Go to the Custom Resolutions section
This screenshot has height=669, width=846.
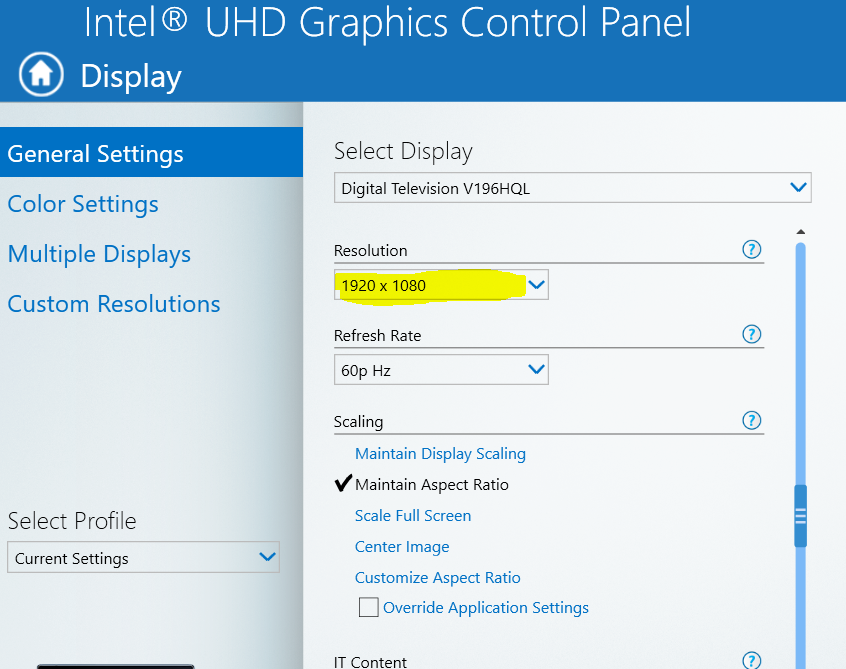114,304
